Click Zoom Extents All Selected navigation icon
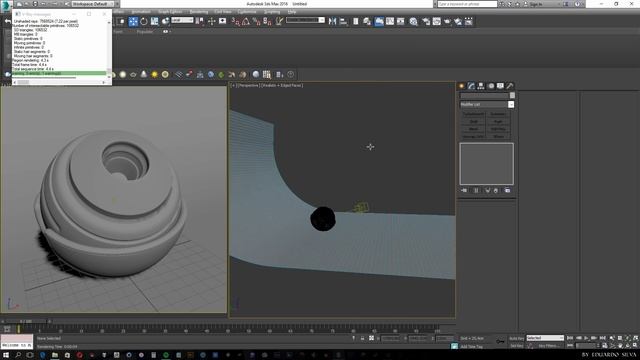640x360 pixels. tap(636, 338)
